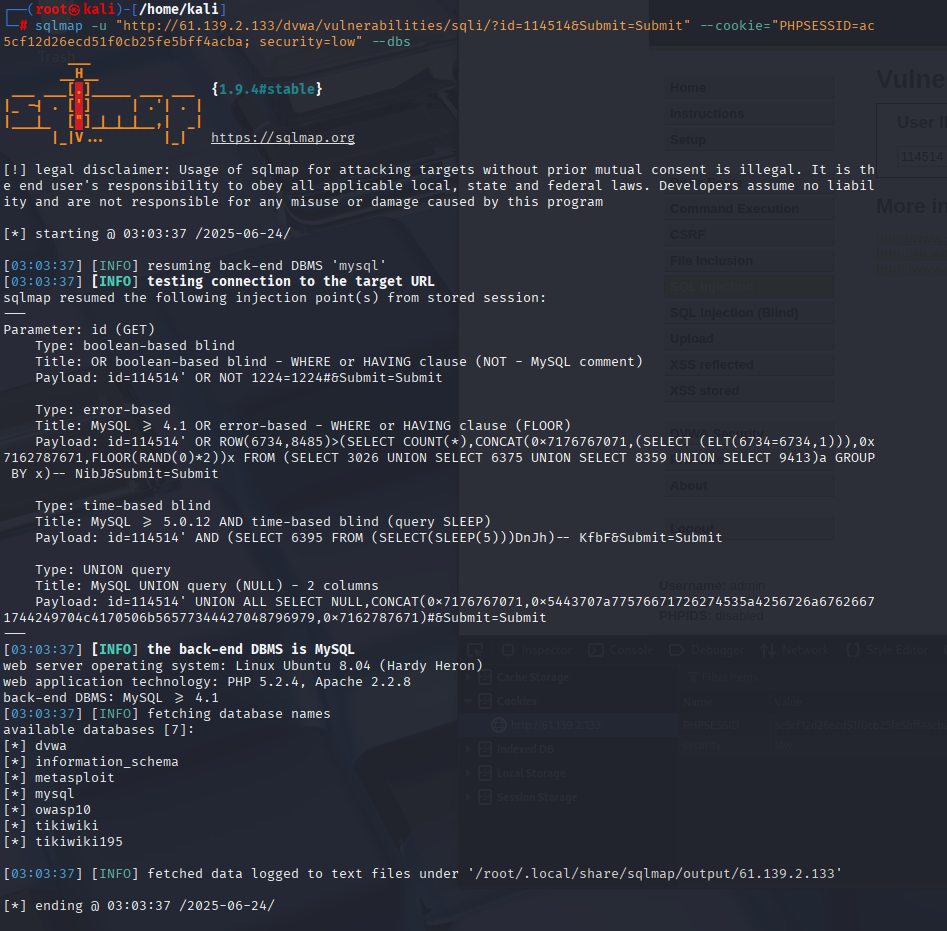Image resolution: width=947 pixels, height=931 pixels.
Task: Click 'tikiwiki195' in the databases list
Action: pyautogui.click(x=79, y=842)
